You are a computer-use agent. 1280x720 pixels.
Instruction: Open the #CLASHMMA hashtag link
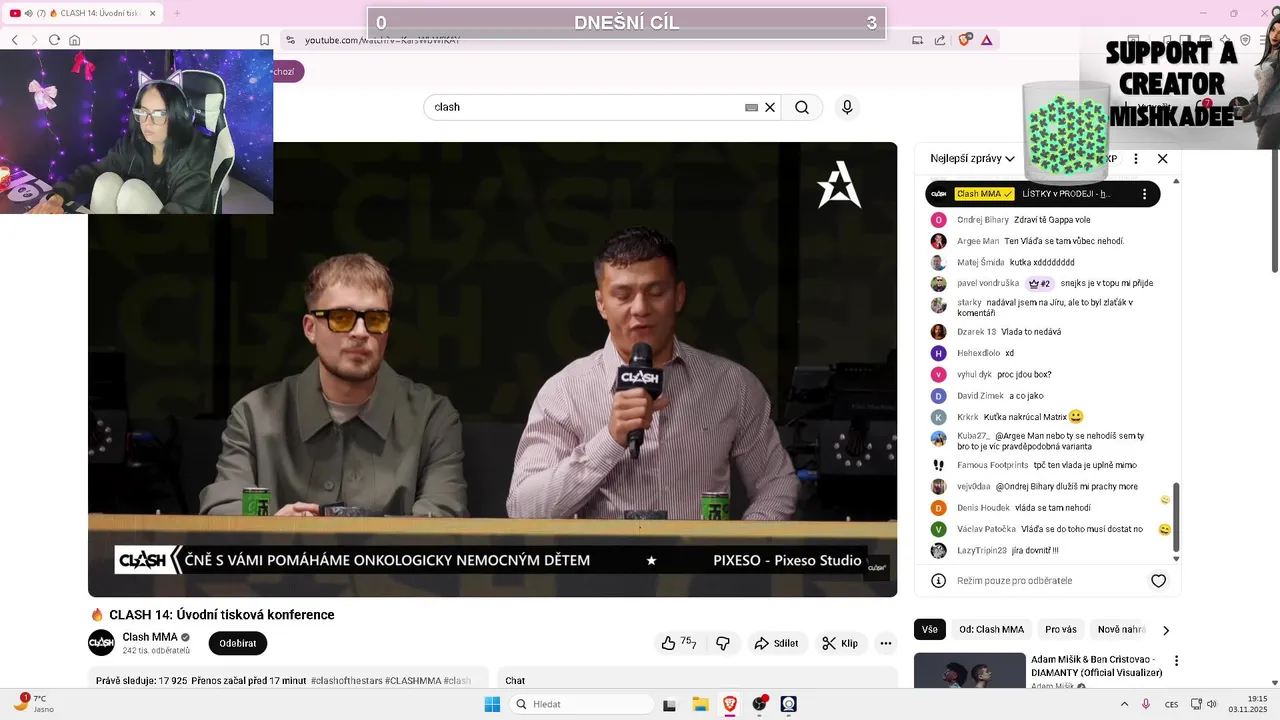click(413, 681)
